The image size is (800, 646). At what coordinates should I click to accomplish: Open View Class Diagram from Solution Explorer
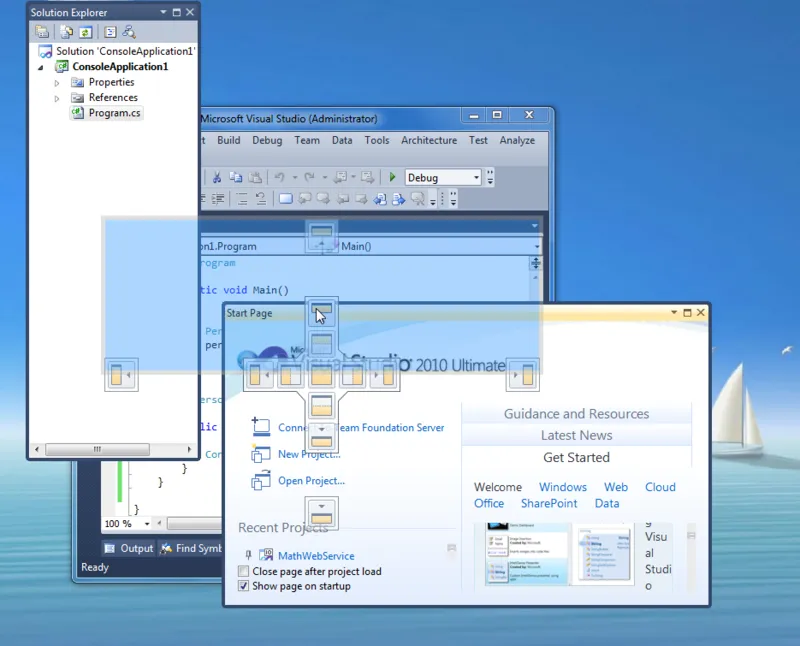(129, 32)
